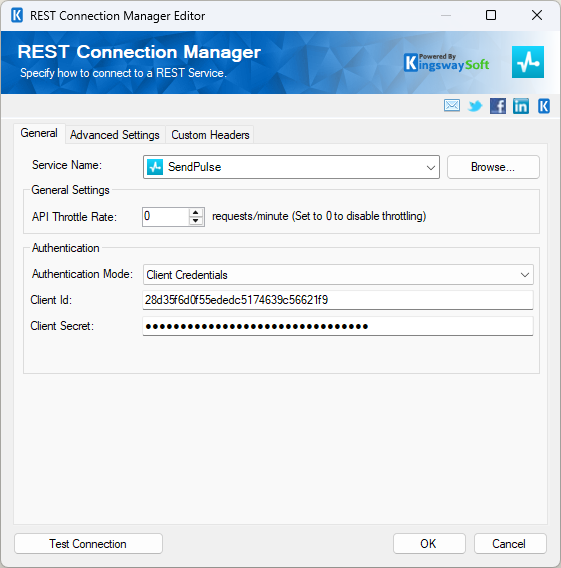Click the 'General Settings' group title
Image resolution: width=561 pixels, height=568 pixels.
(x=70, y=190)
